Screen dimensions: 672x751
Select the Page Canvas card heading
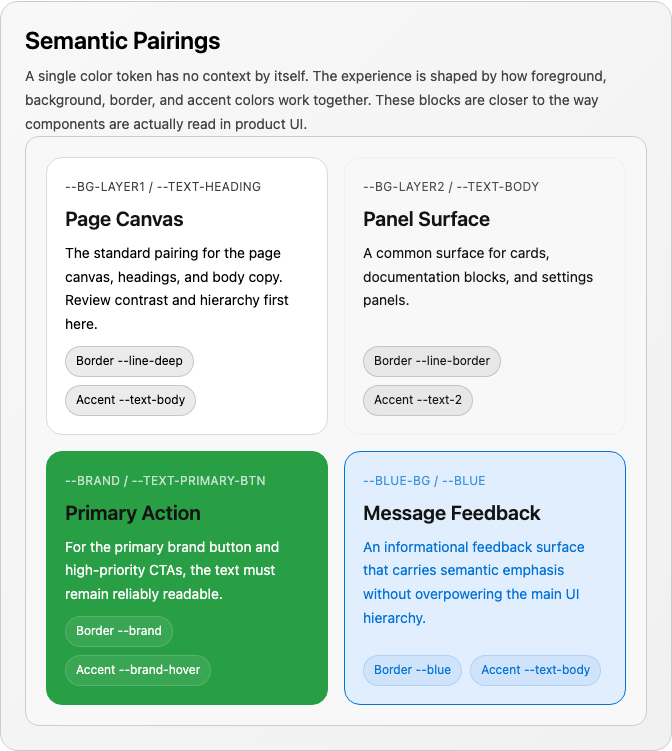tap(124, 219)
